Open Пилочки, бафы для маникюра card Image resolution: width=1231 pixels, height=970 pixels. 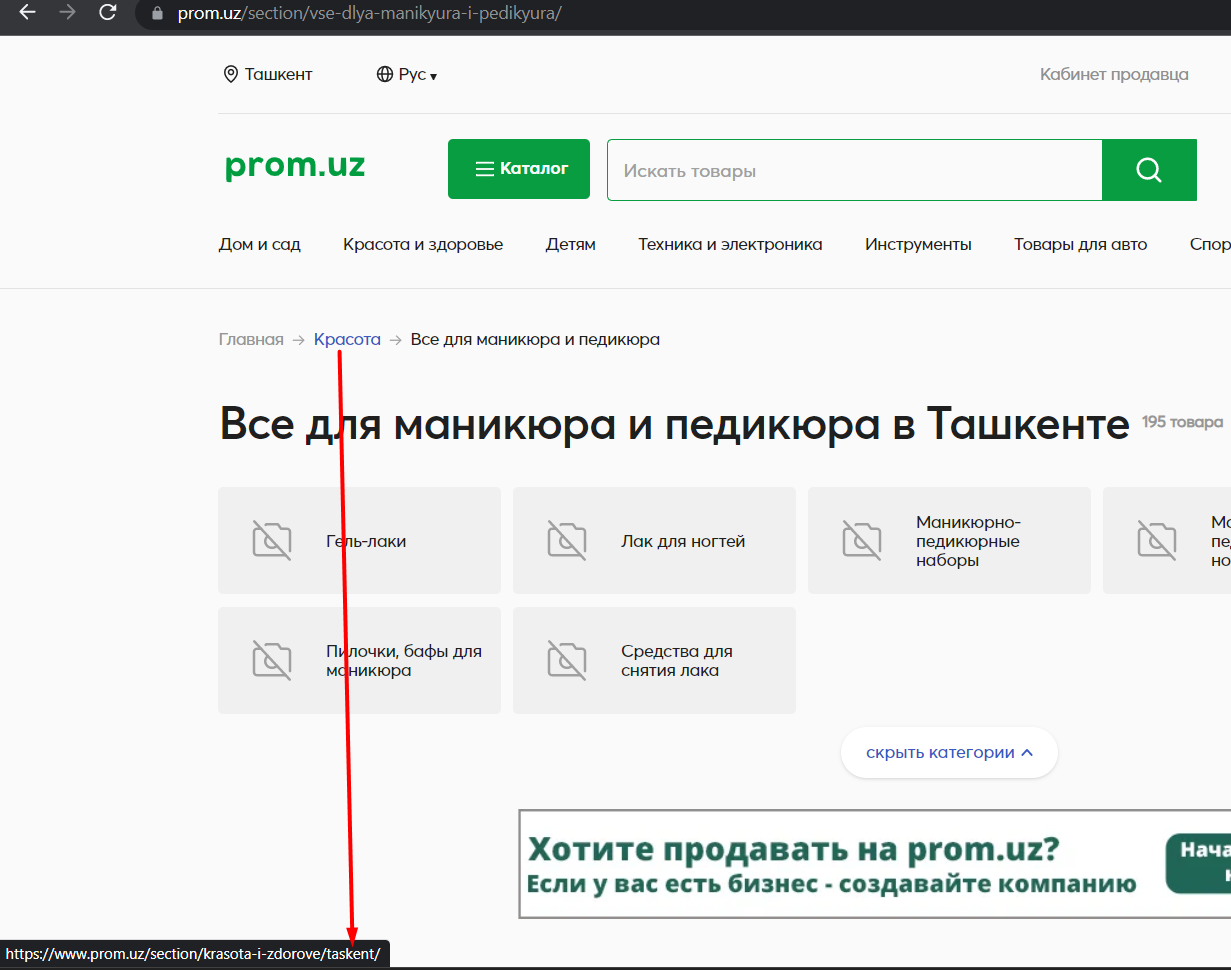[x=359, y=661]
